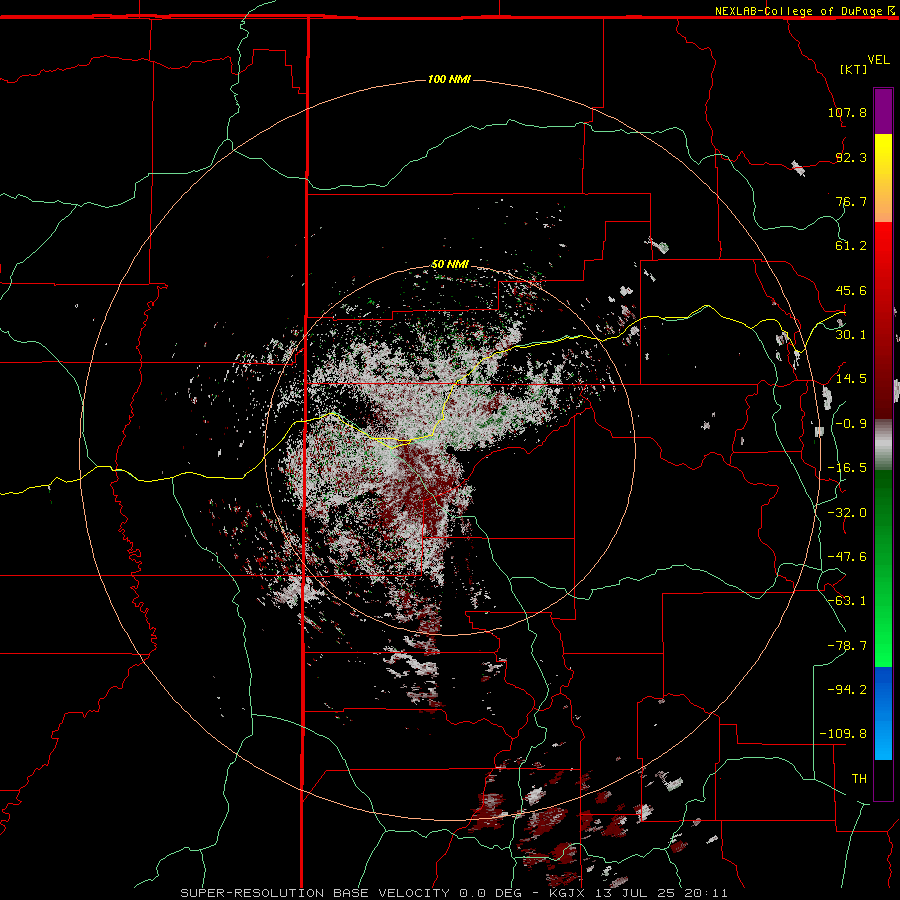Viewport: 900px width, 900px height.
Task: Pick the dark TH segment of the velocity bar
Action: (x=883, y=779)
